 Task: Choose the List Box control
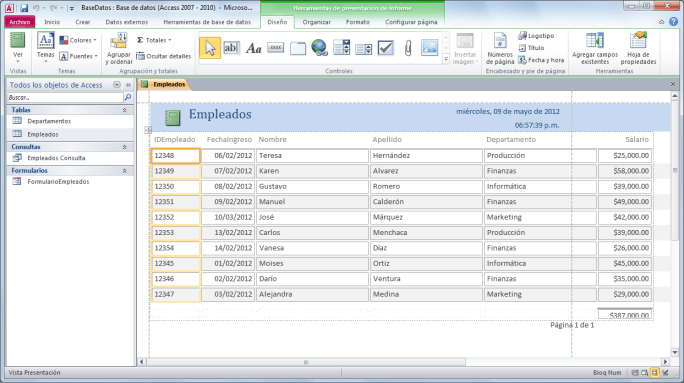coord(363,49)
